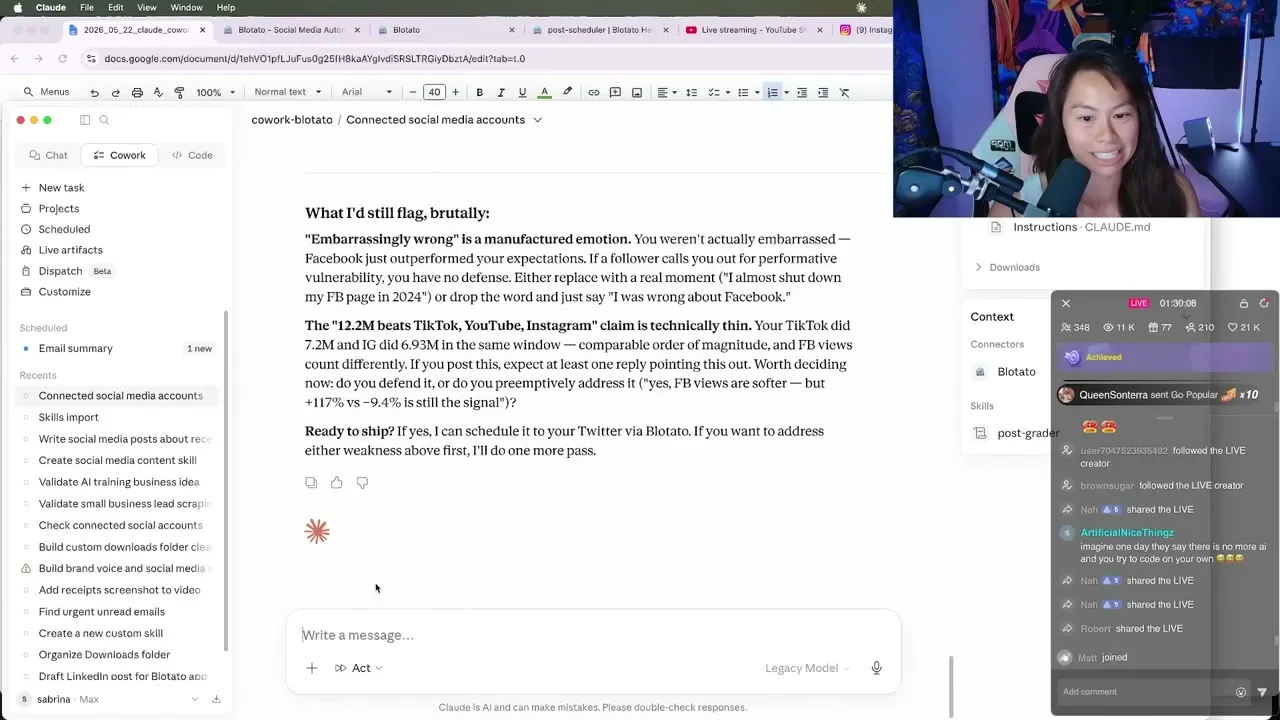Open the text color picker
This screenshot has width=1280, height=720.
pos(544,92)
